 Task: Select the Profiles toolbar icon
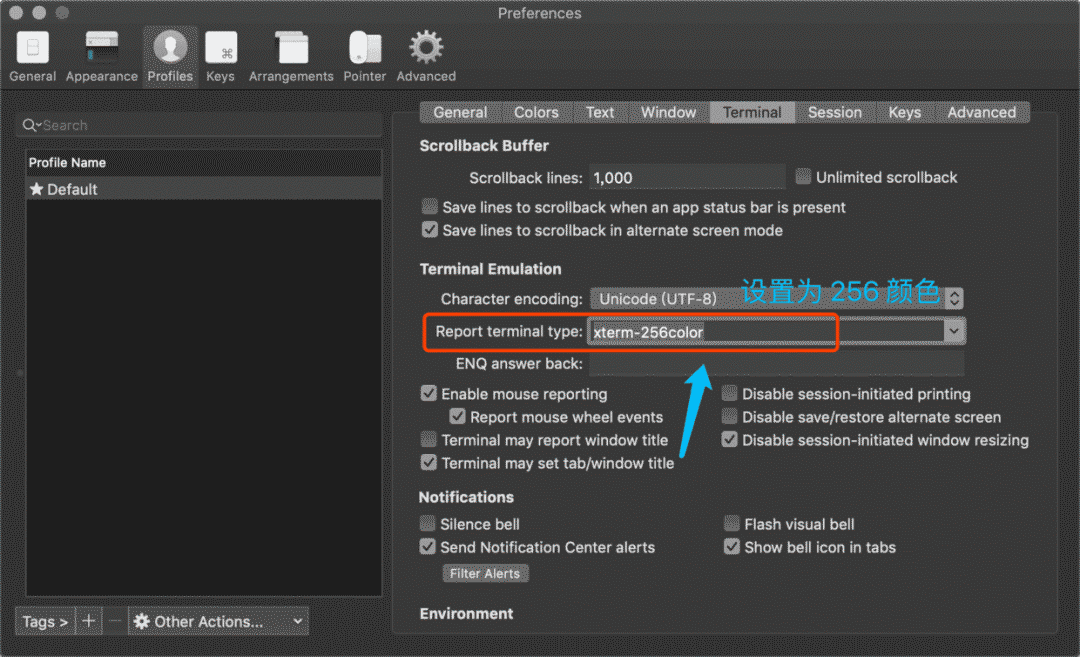coord(170,56)
